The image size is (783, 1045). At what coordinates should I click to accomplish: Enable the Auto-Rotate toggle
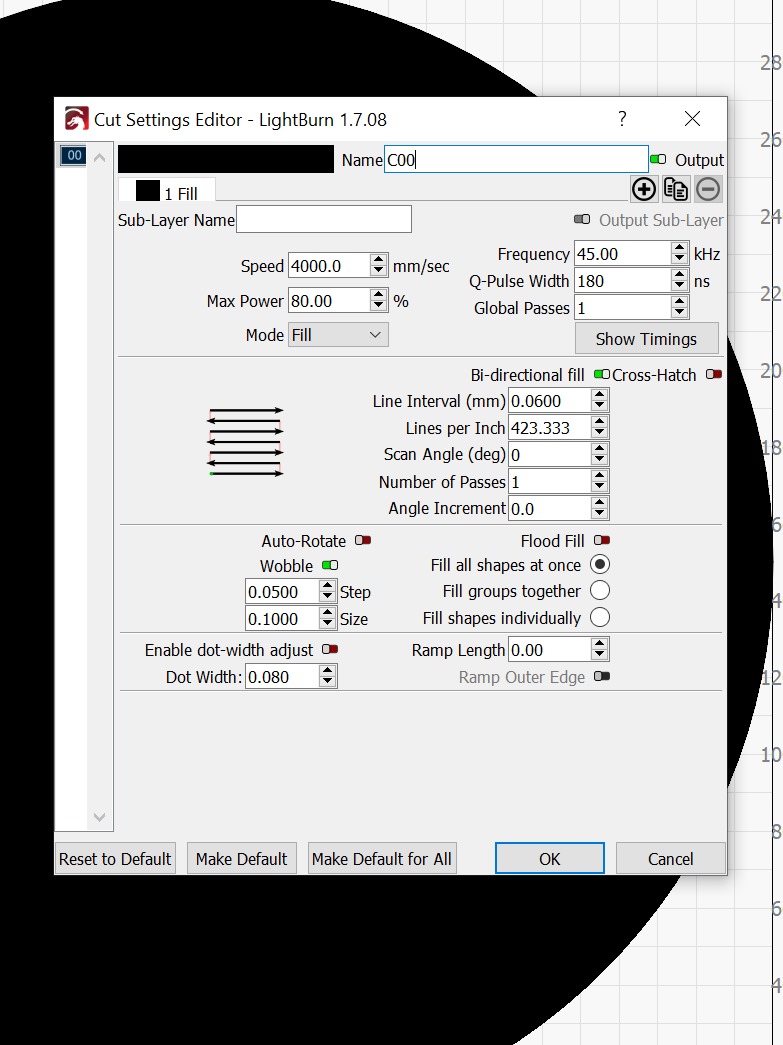click(x=363, y=540)
